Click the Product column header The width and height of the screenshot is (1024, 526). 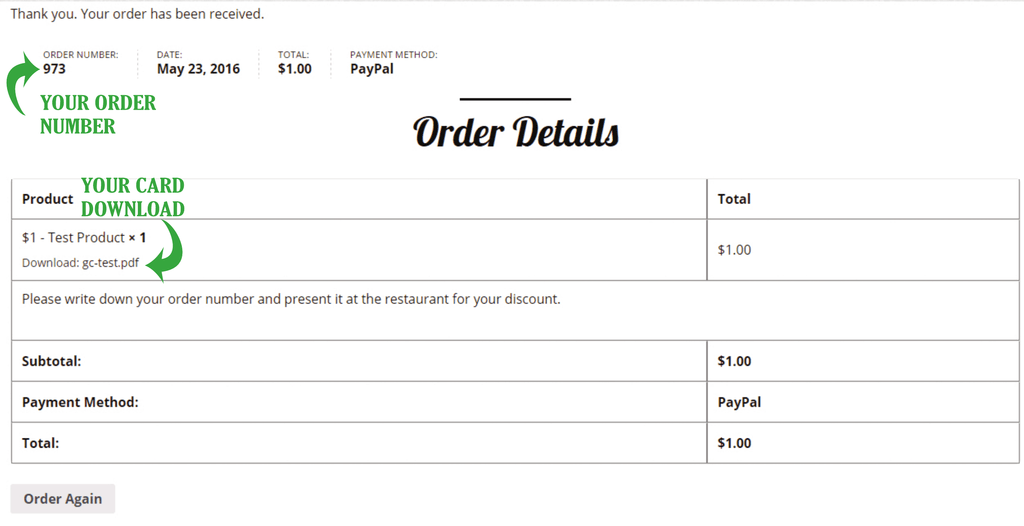click(48, 199)
